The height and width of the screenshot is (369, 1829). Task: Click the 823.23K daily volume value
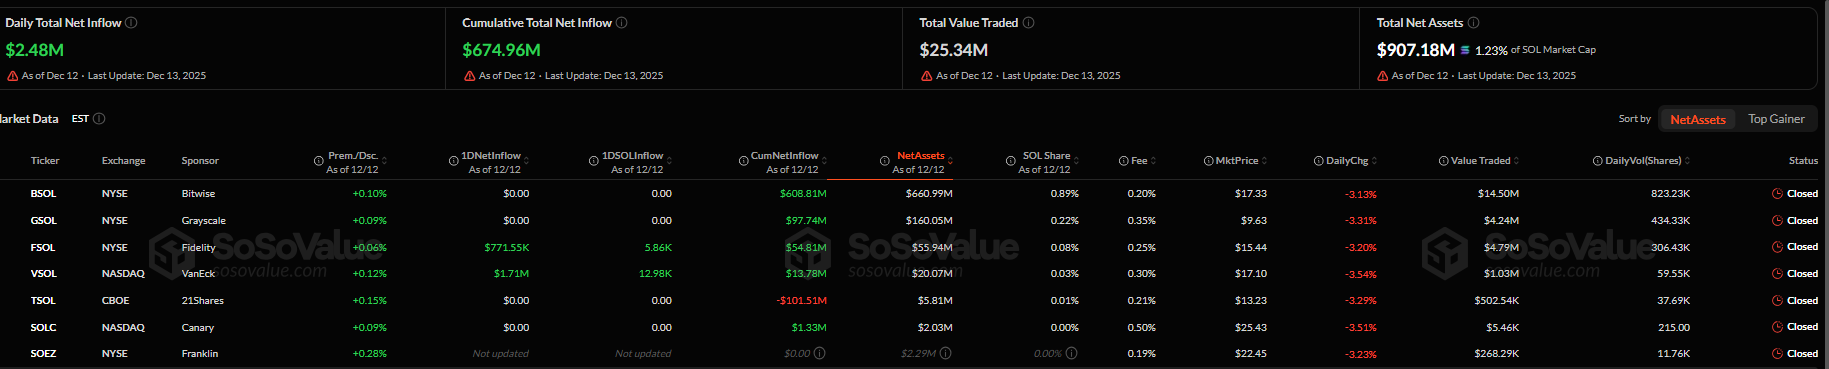pos(1670,194)
